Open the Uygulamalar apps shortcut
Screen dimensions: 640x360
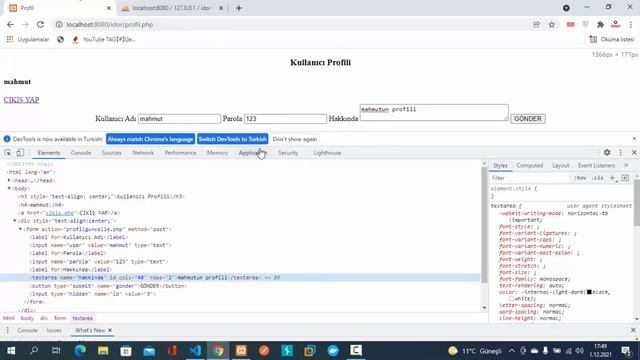[28, 40]
